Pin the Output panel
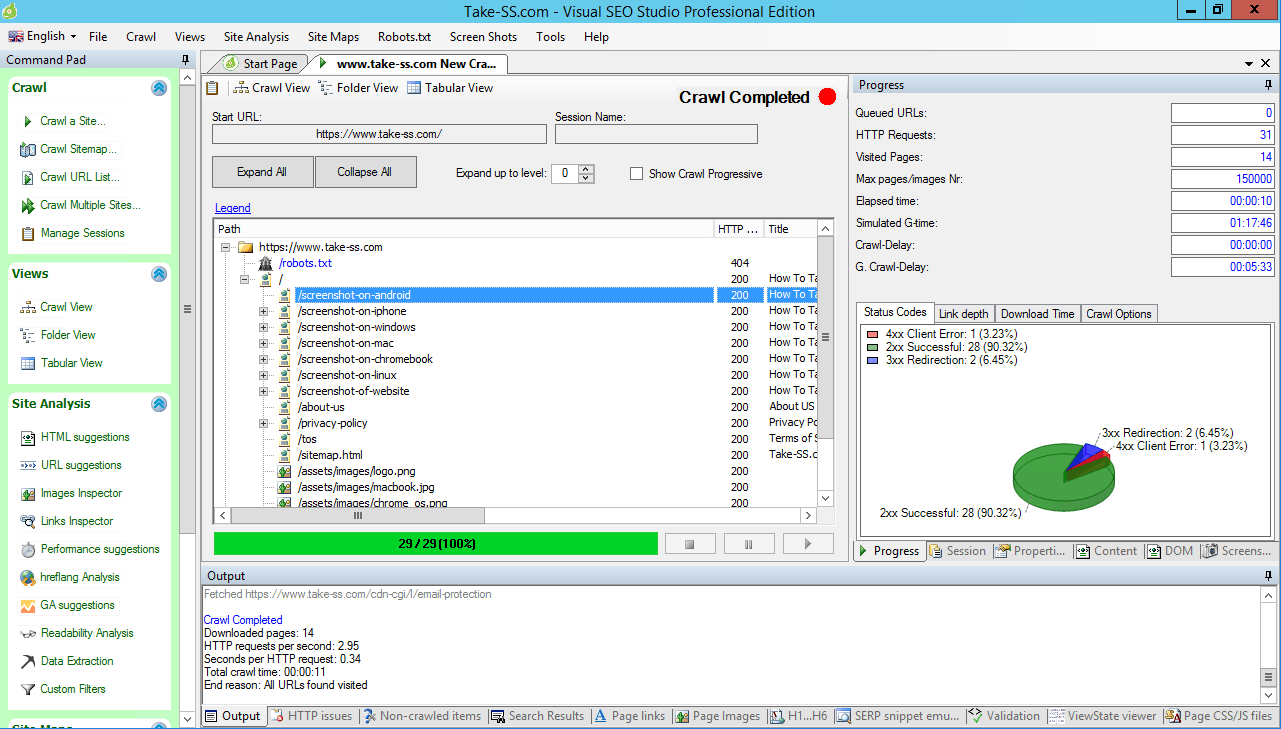The width and height of the screenshot is (1281, 729). [1269, 576]
